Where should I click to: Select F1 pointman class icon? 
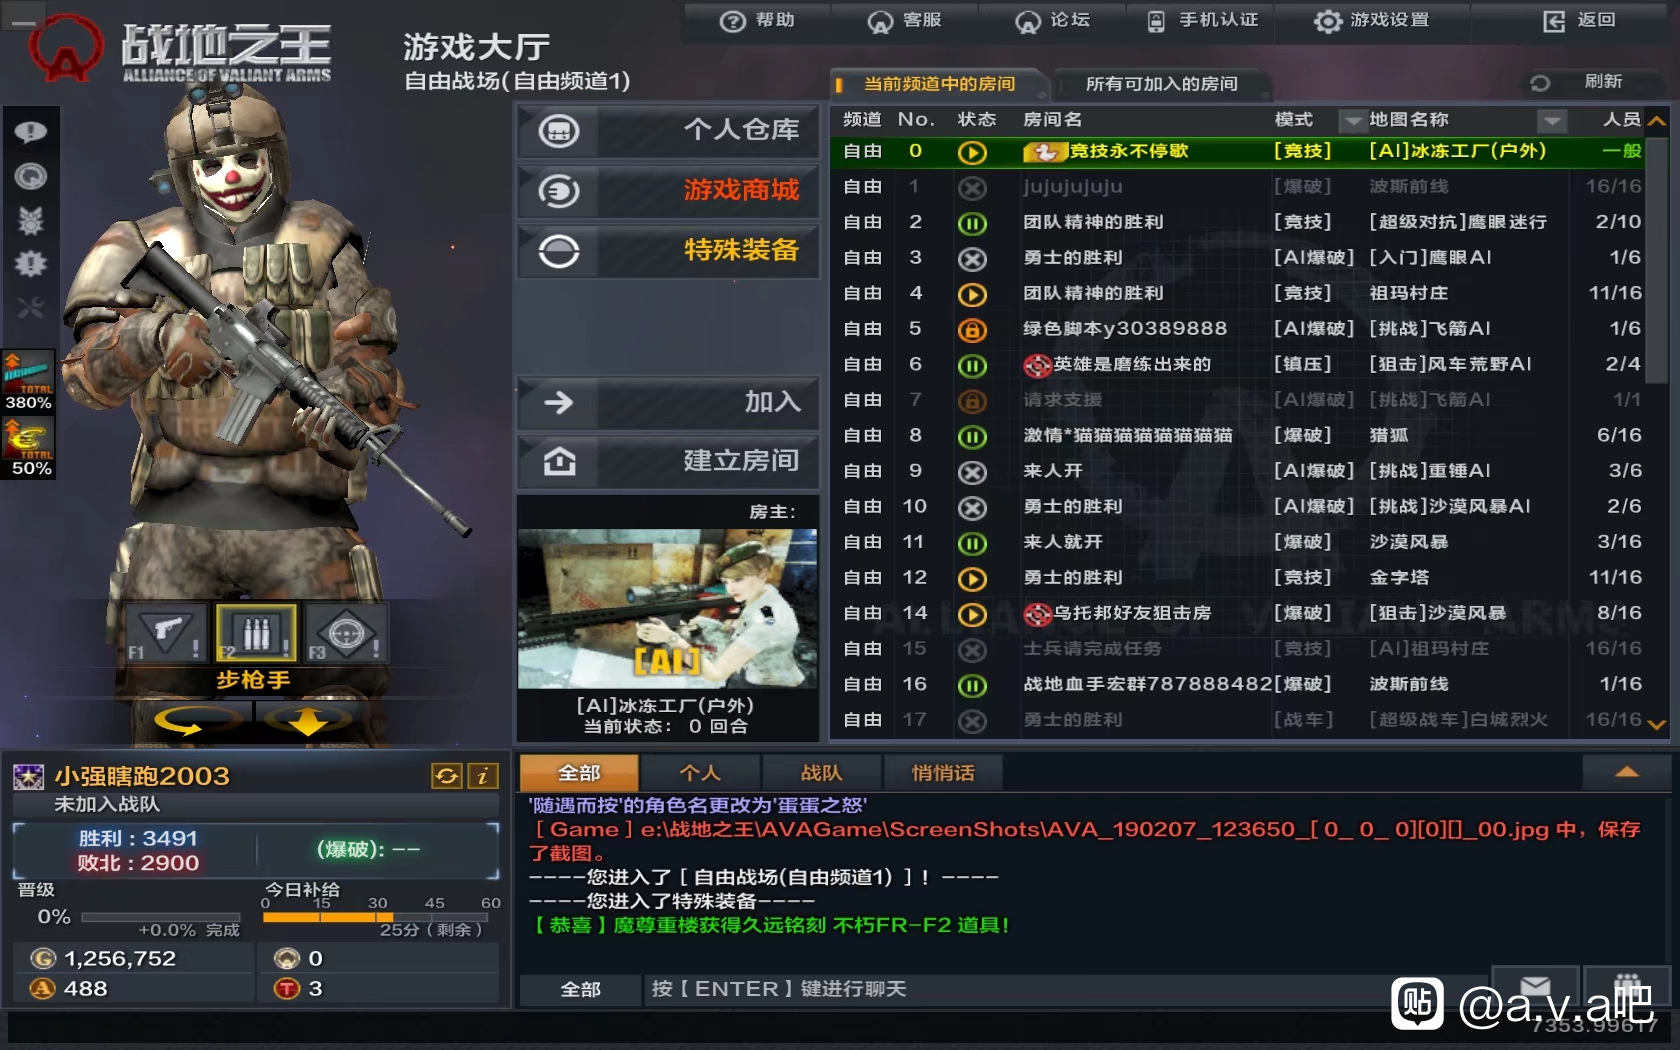coord(166,633)
